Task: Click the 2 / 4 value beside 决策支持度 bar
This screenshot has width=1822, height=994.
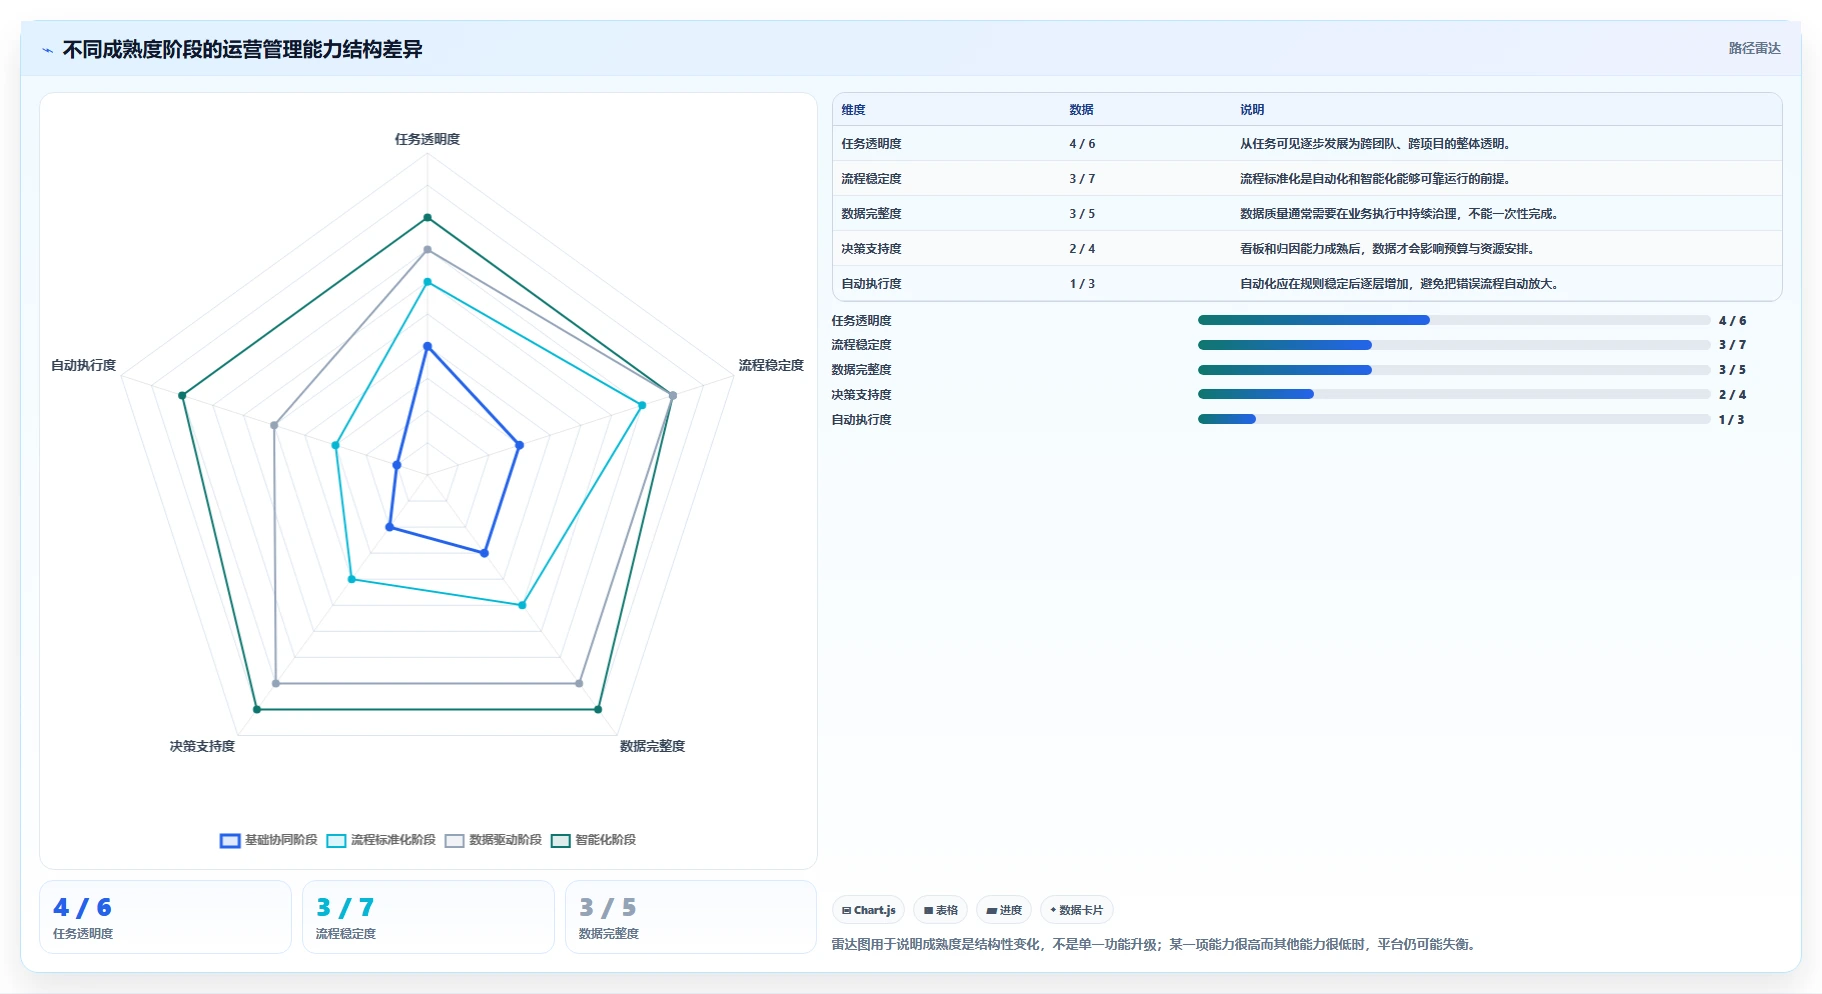Action: (x=1732, y=395)
